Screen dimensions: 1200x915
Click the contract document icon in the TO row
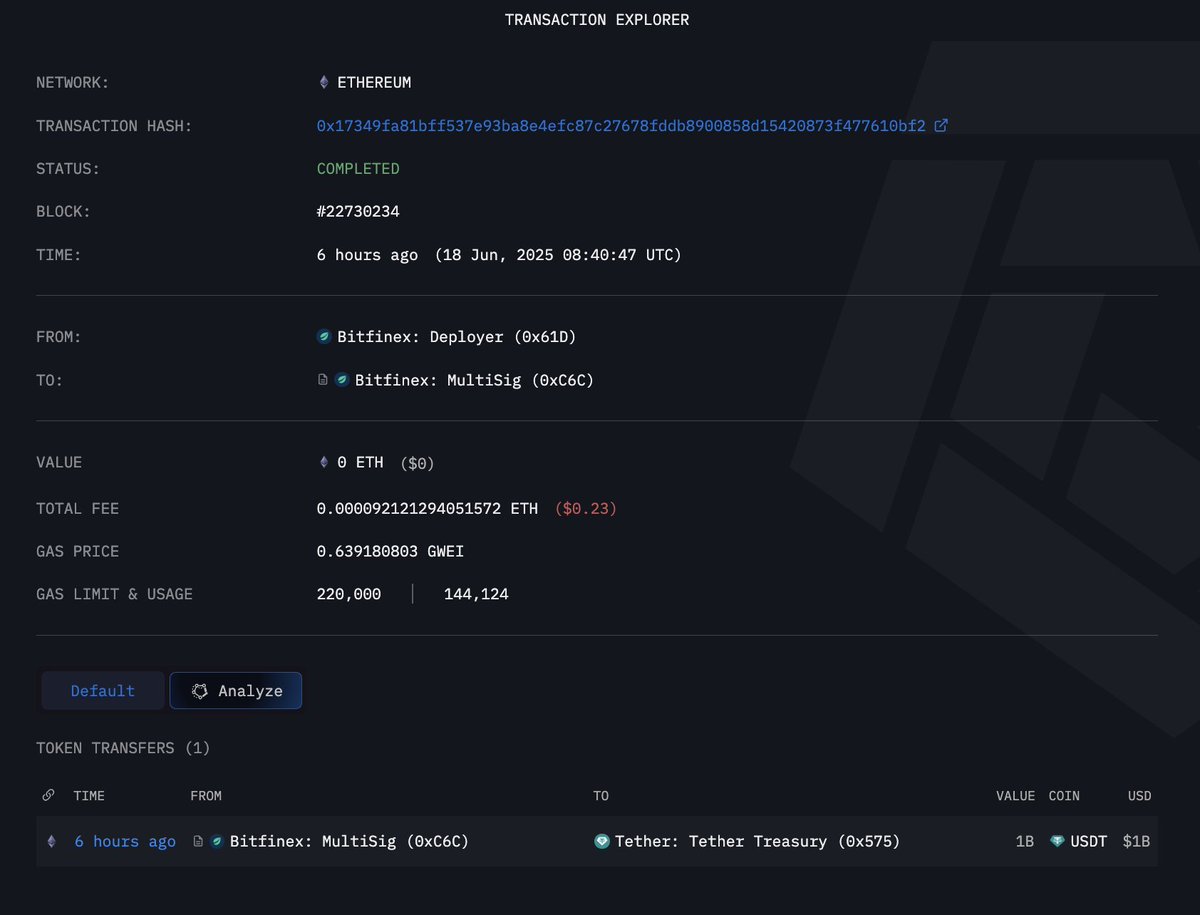click(322, 380)
